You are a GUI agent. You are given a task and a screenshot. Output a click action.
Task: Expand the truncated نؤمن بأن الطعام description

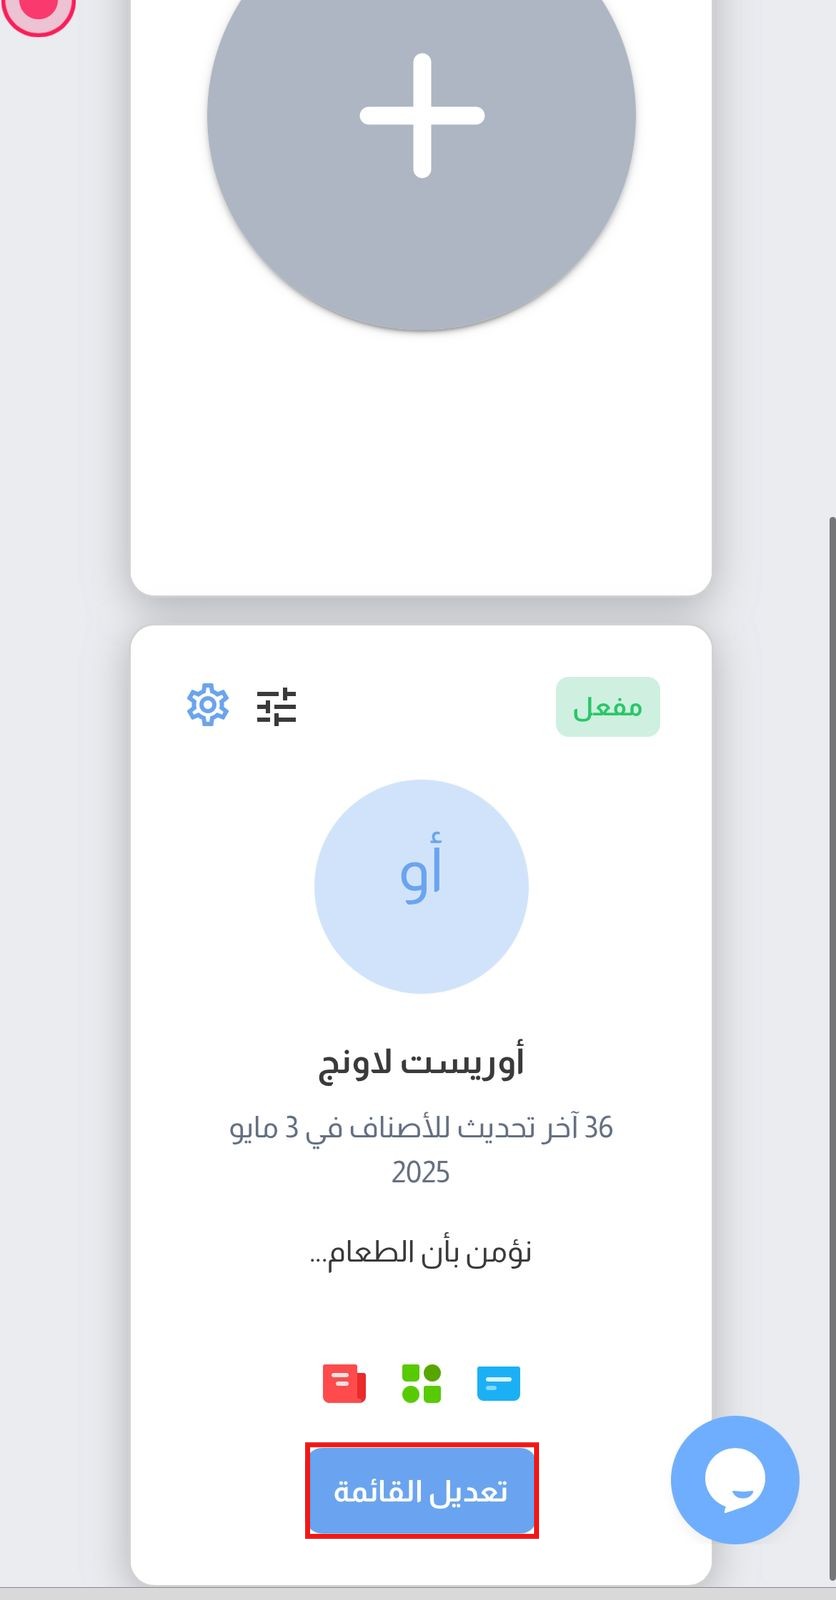click(421, 1252)
